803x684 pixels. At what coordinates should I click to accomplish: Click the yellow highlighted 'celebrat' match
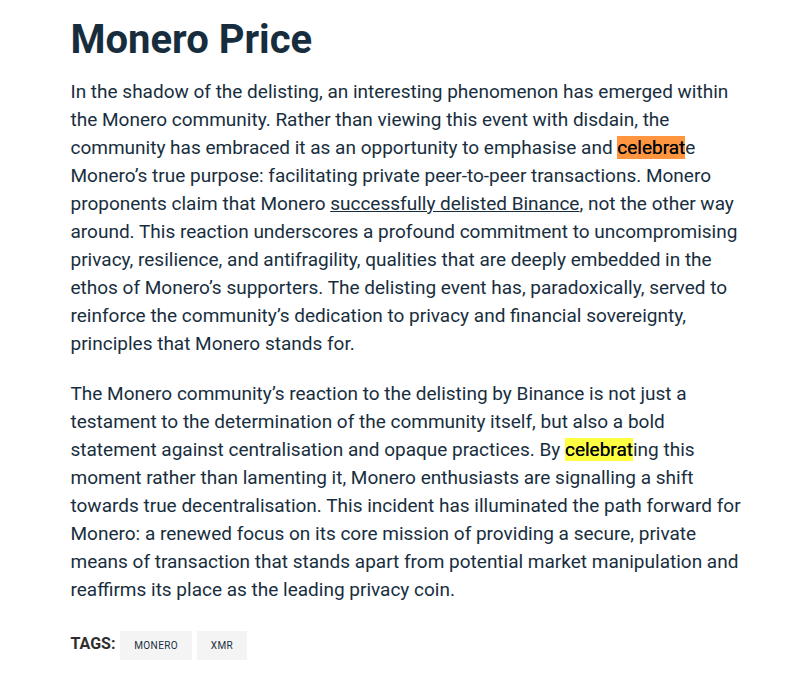[599, 449]
